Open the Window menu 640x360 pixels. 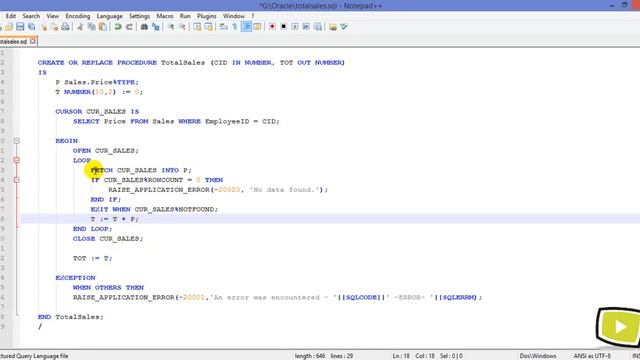(233, 16)
